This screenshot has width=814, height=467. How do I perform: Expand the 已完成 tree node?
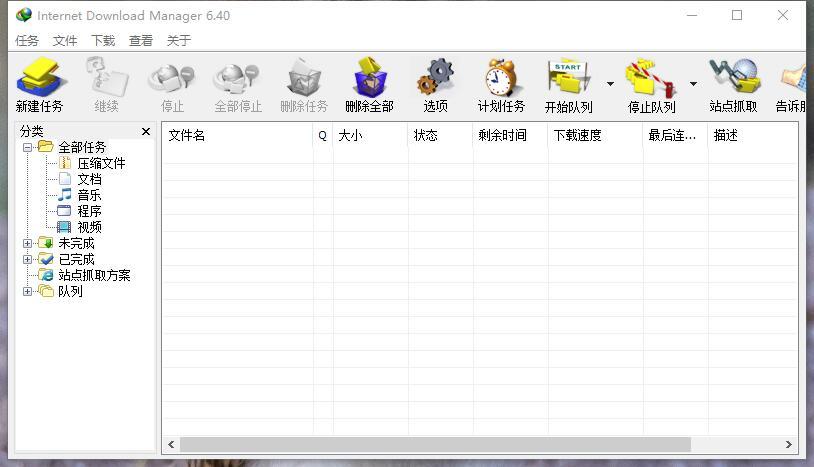(x=28, y=259)
